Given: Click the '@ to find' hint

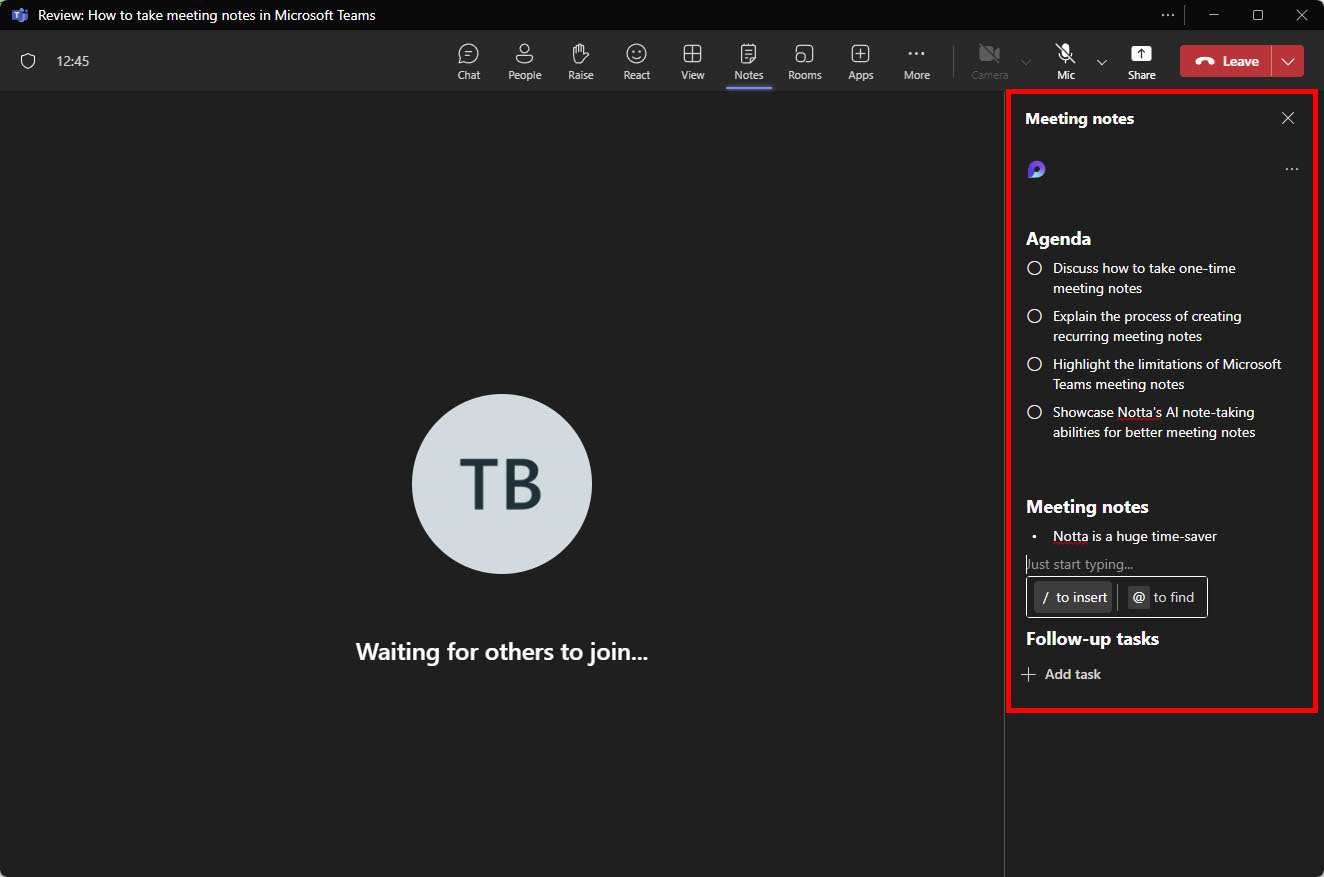Looking at the screenshot, I should pos(1162,597).
